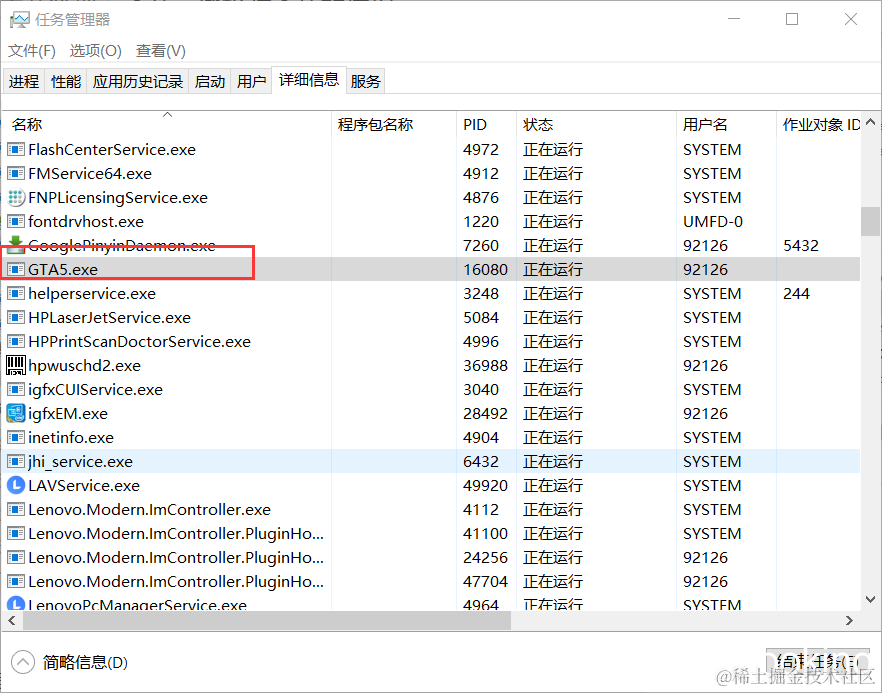Screen dimensions: 882x693
Task: Click the helperservice.exe process icon
Action: click(16, 294)
